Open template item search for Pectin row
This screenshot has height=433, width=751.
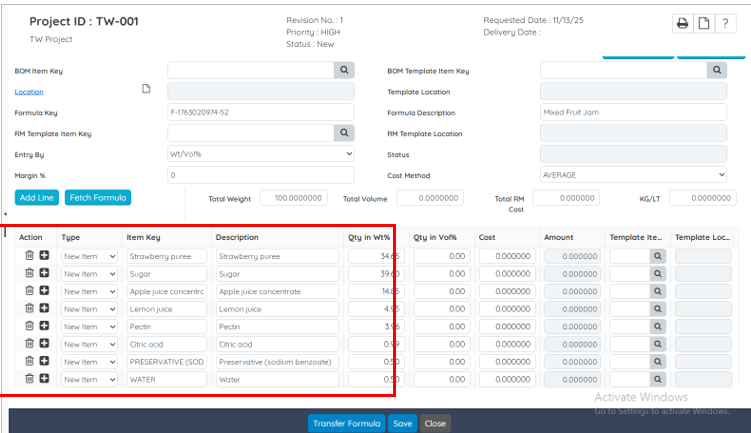pyautogui.click(x=658, y=326)
